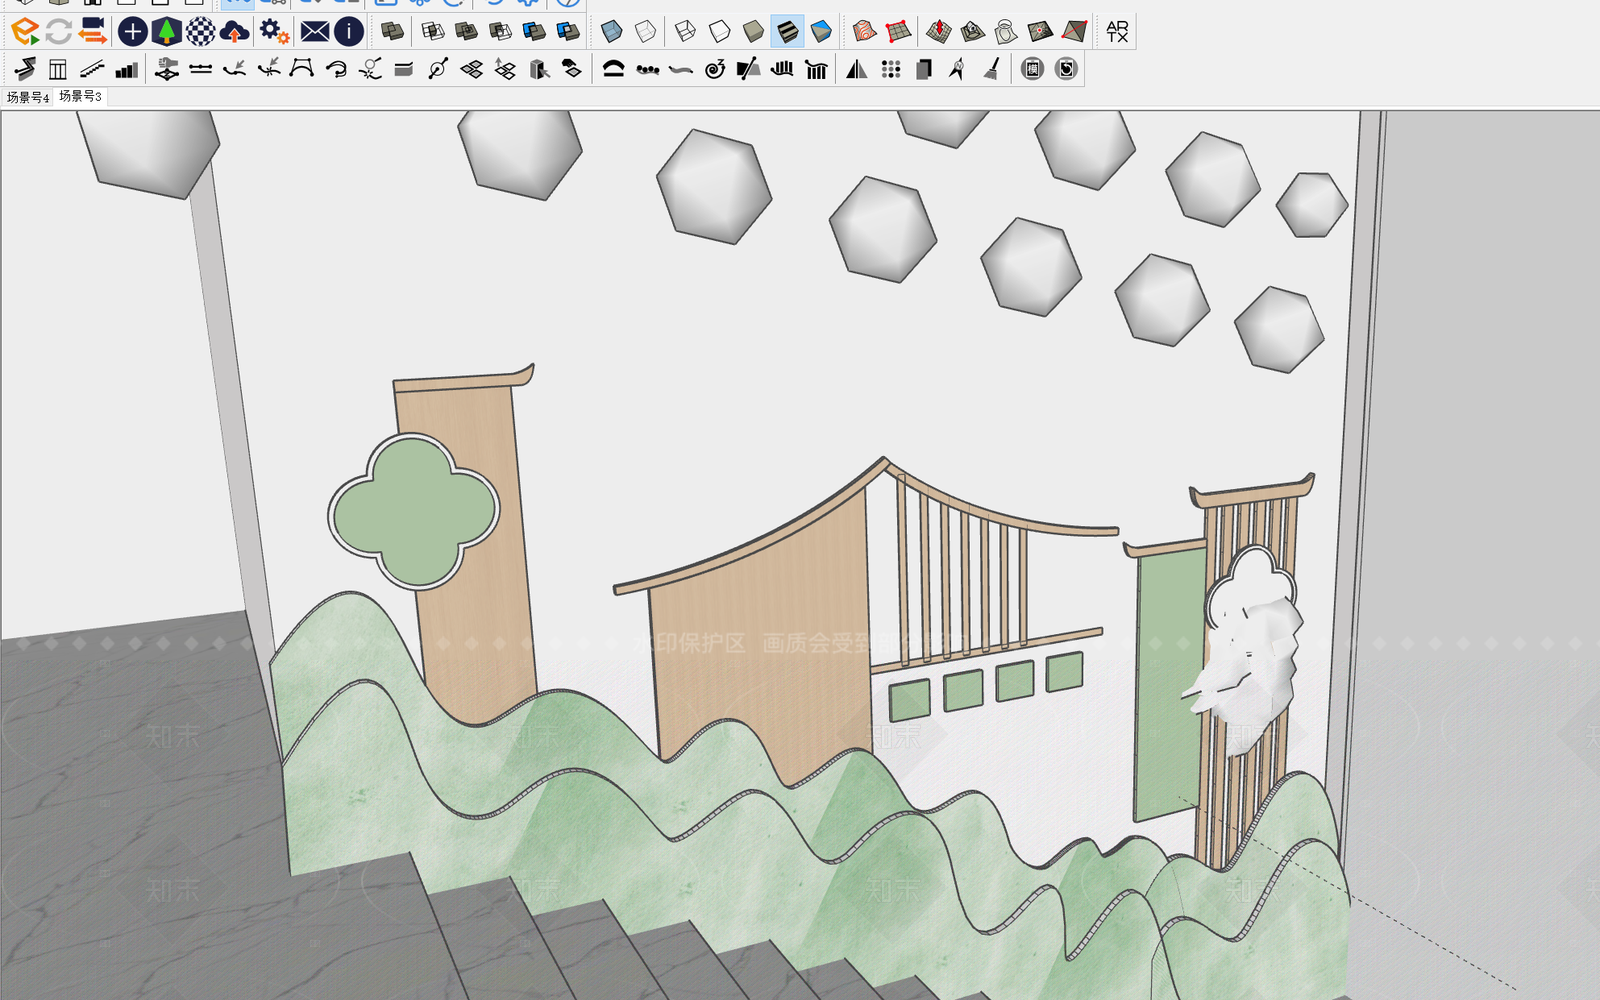This screenshot has width=1600, height=1000.
Task: Click the green quatrefoil shape in model
Action: coord(414,511)
